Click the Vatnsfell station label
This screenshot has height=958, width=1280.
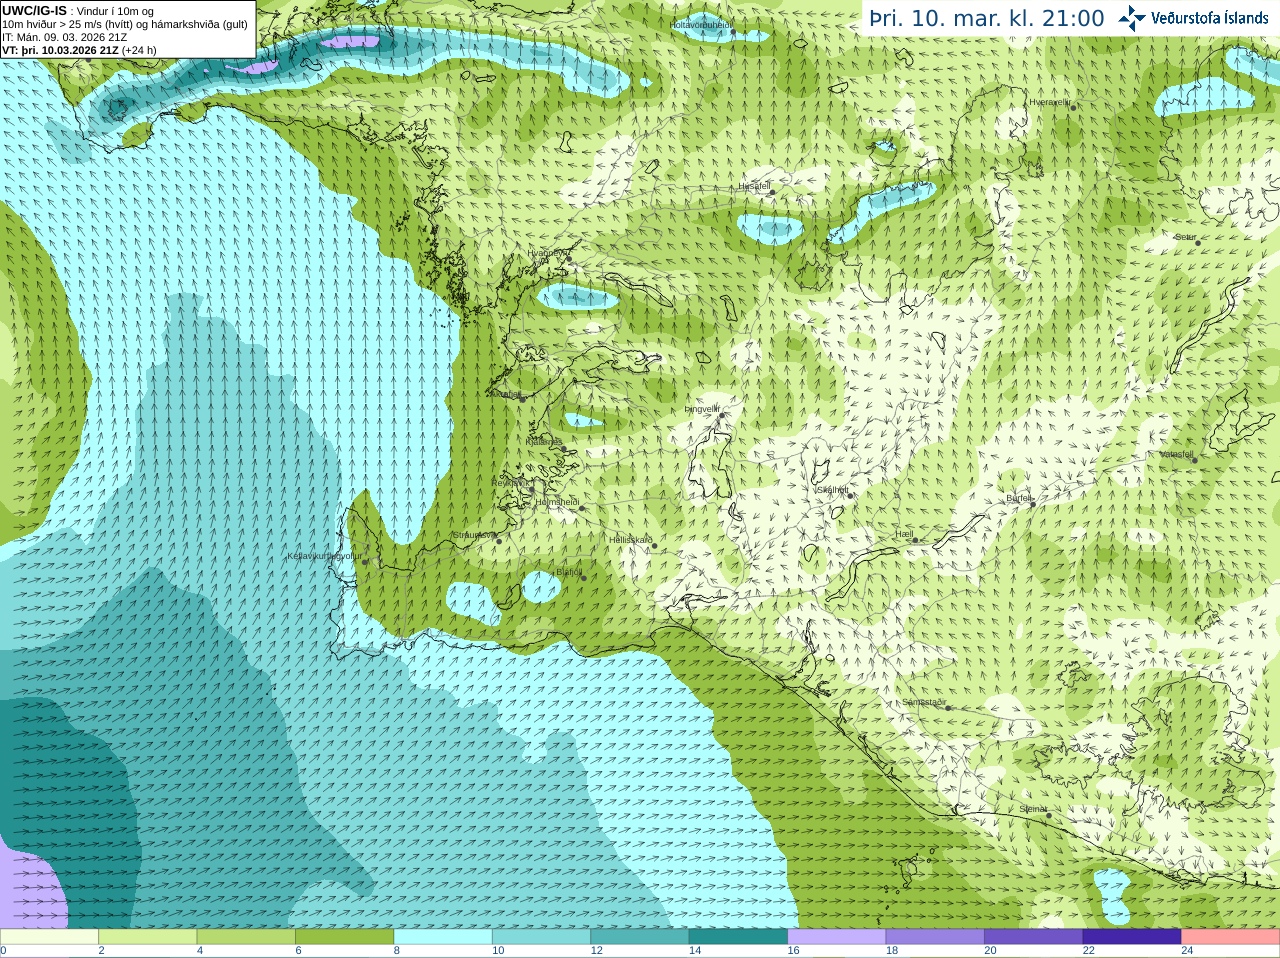pyautogui.click(x=1176, y=454)
